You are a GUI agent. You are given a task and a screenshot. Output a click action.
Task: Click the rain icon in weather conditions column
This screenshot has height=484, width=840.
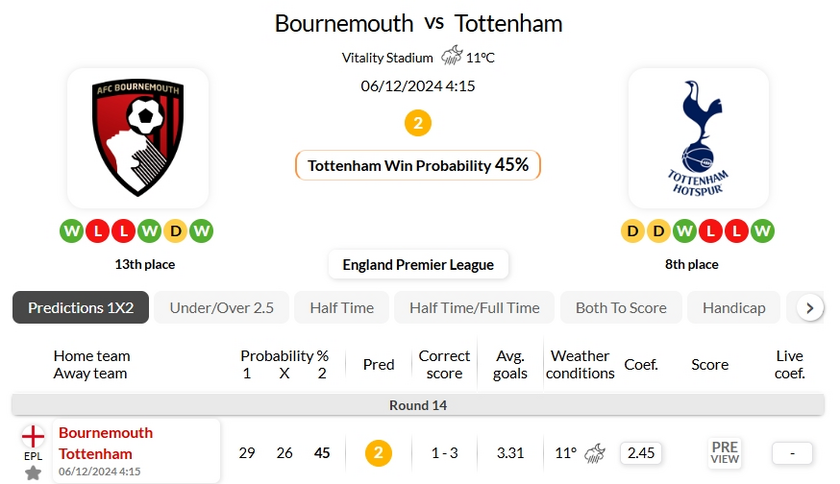pos(596,453)
